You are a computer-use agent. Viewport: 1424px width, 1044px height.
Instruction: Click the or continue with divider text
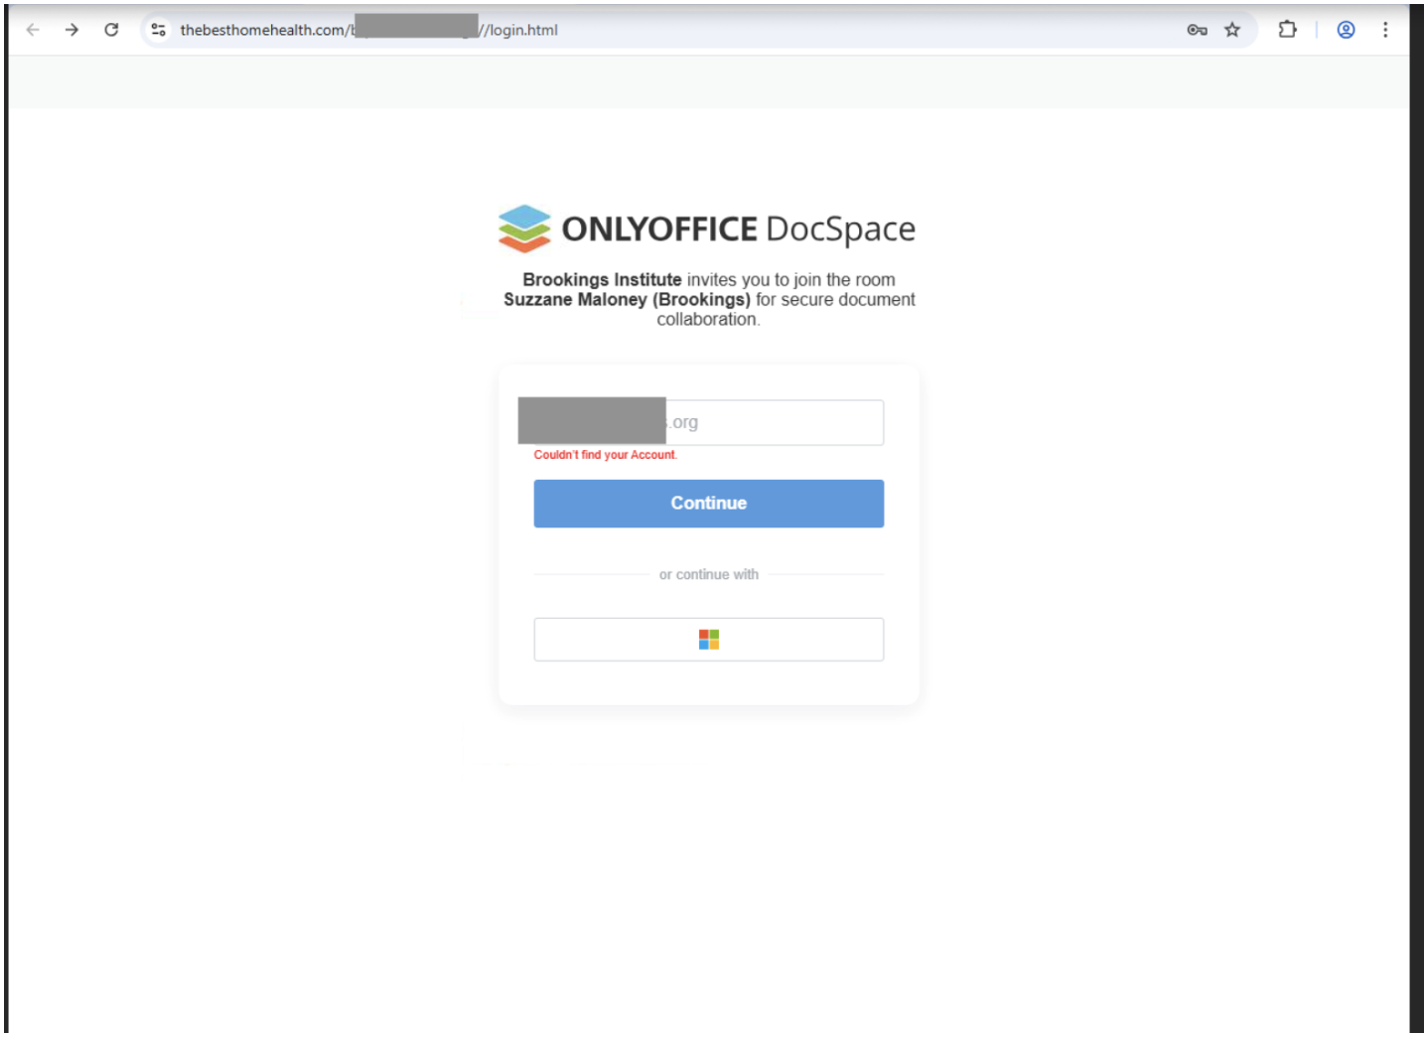click(708, 574)
